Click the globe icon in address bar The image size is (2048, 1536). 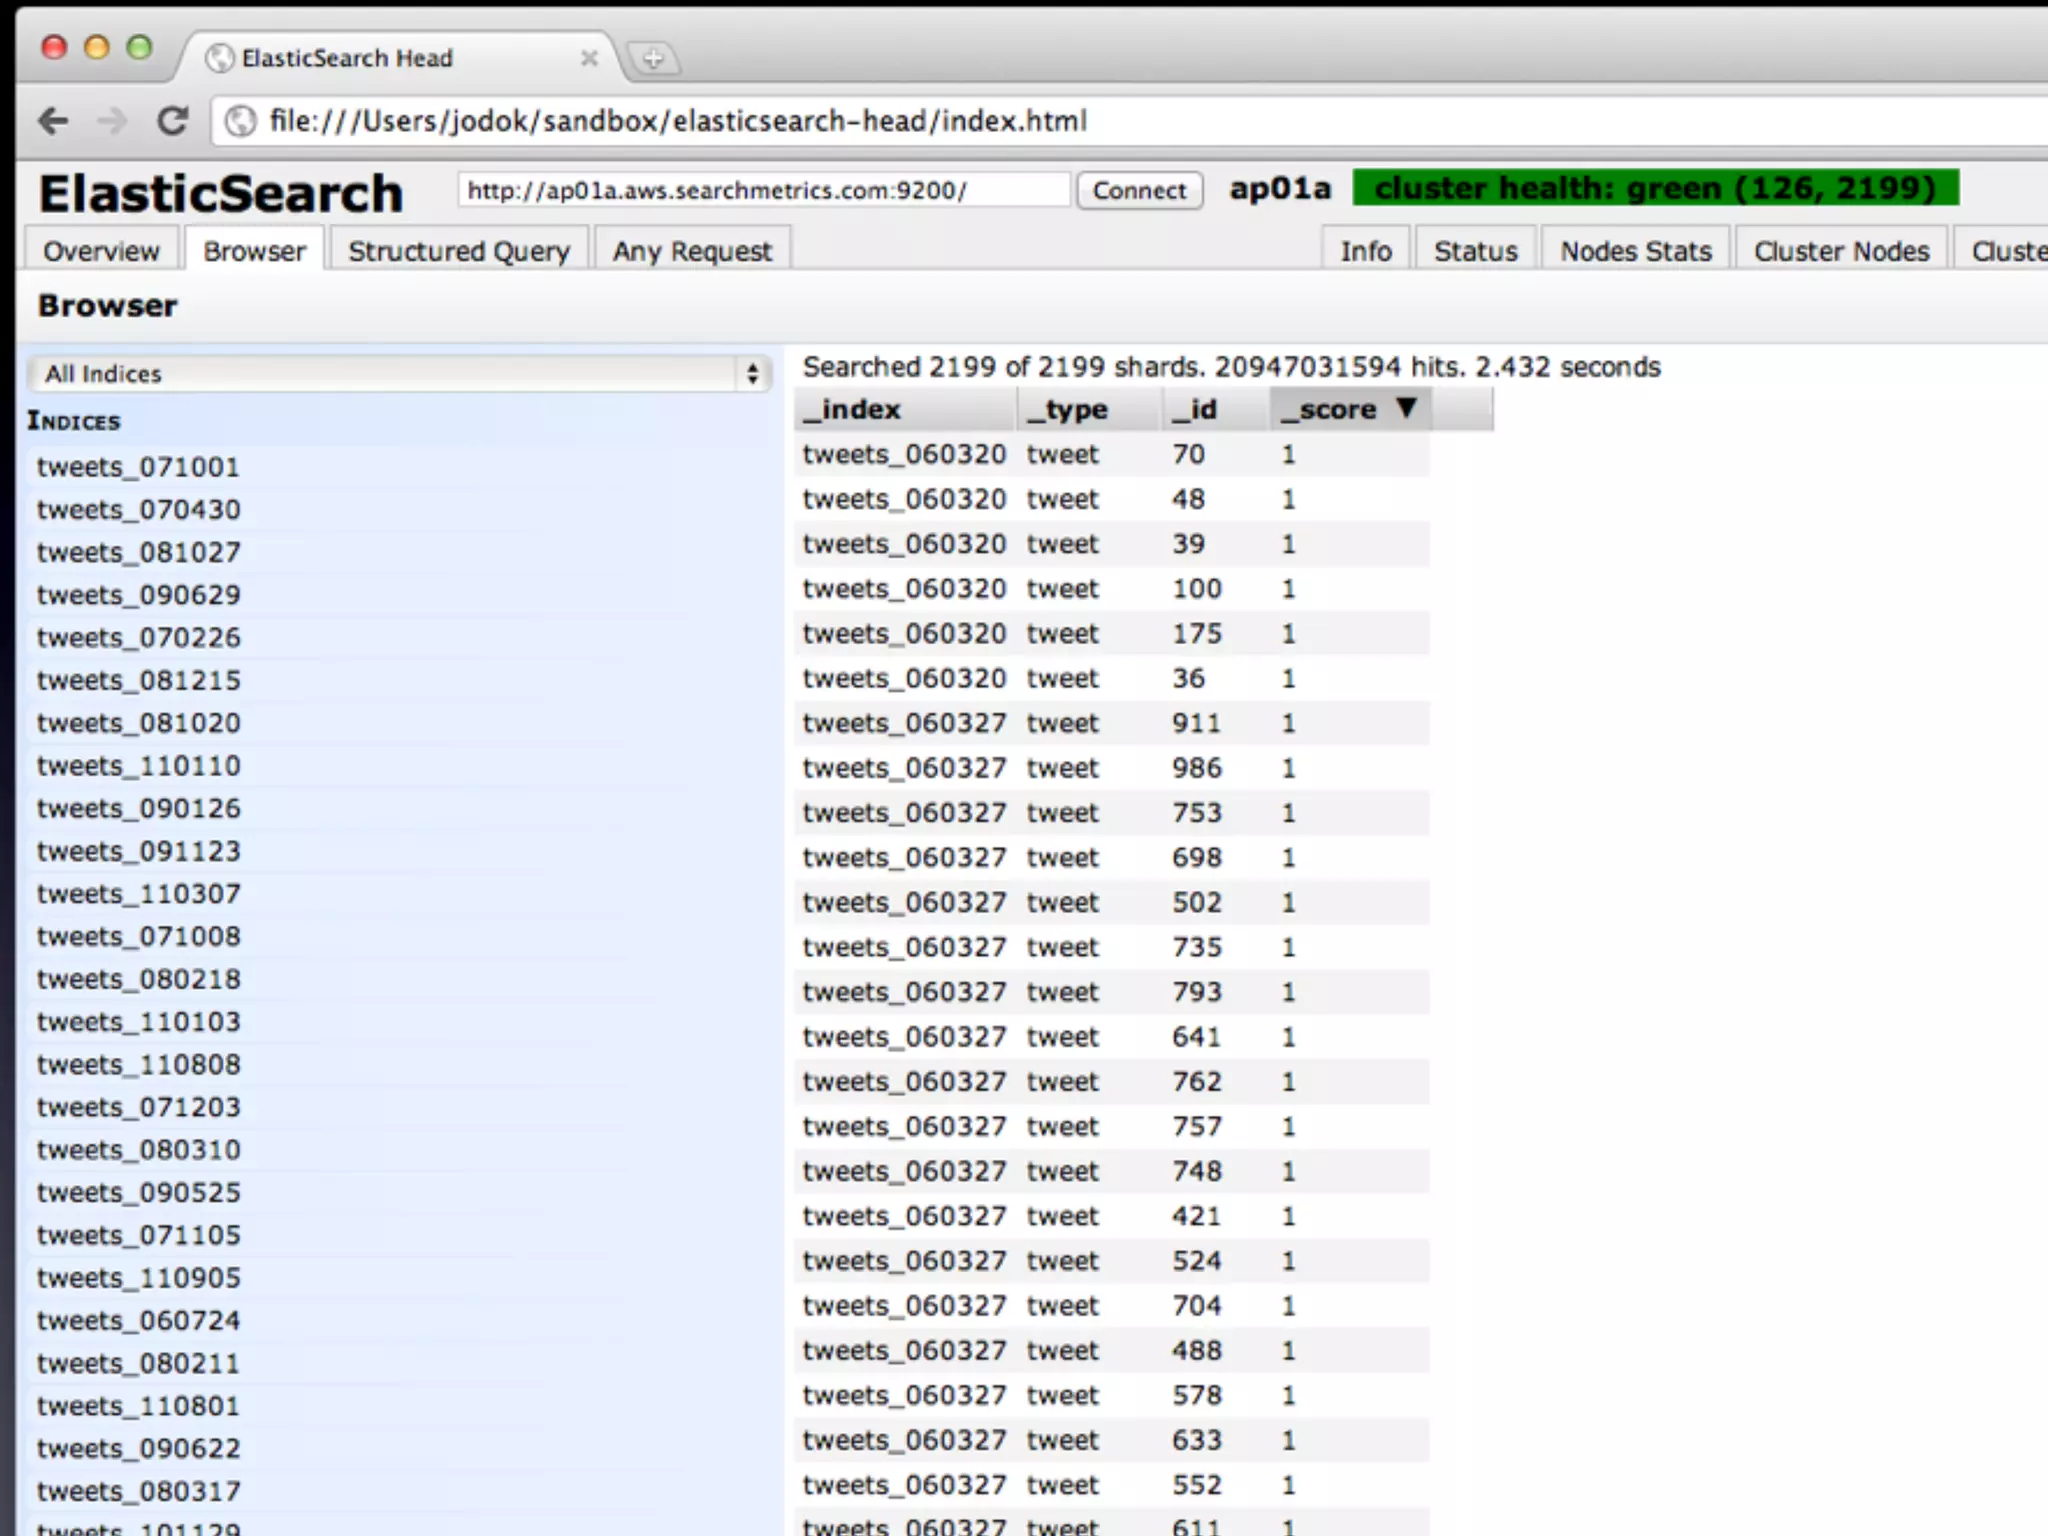pyautogui.click(x=240, y=121)
